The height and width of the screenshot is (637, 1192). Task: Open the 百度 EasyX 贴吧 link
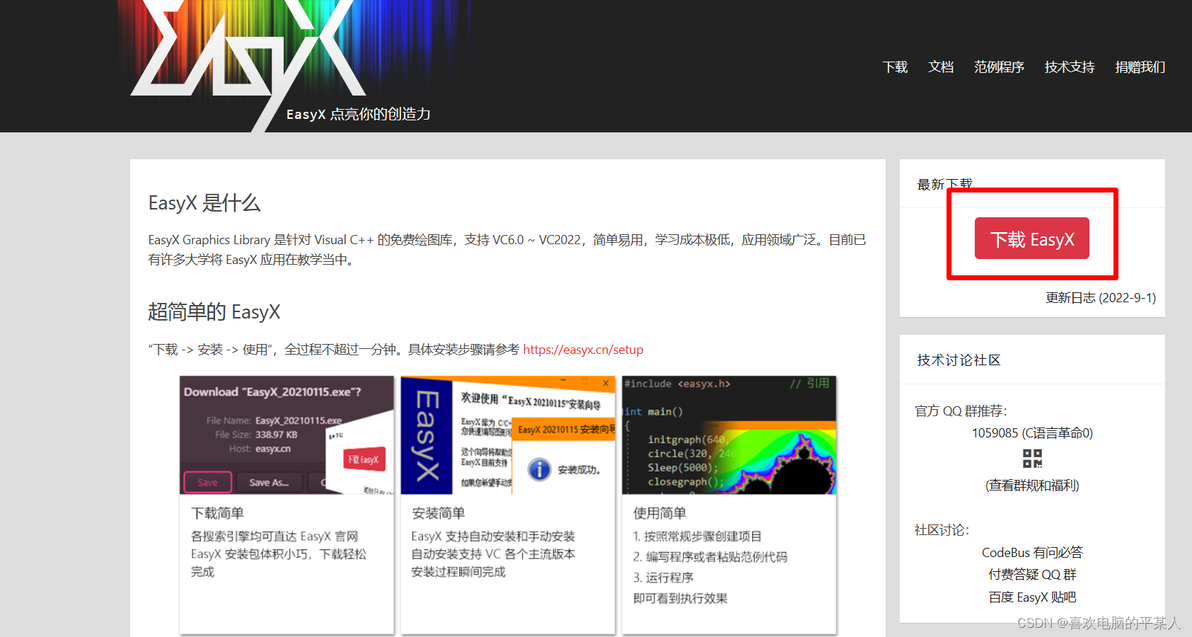point(1032,597)
